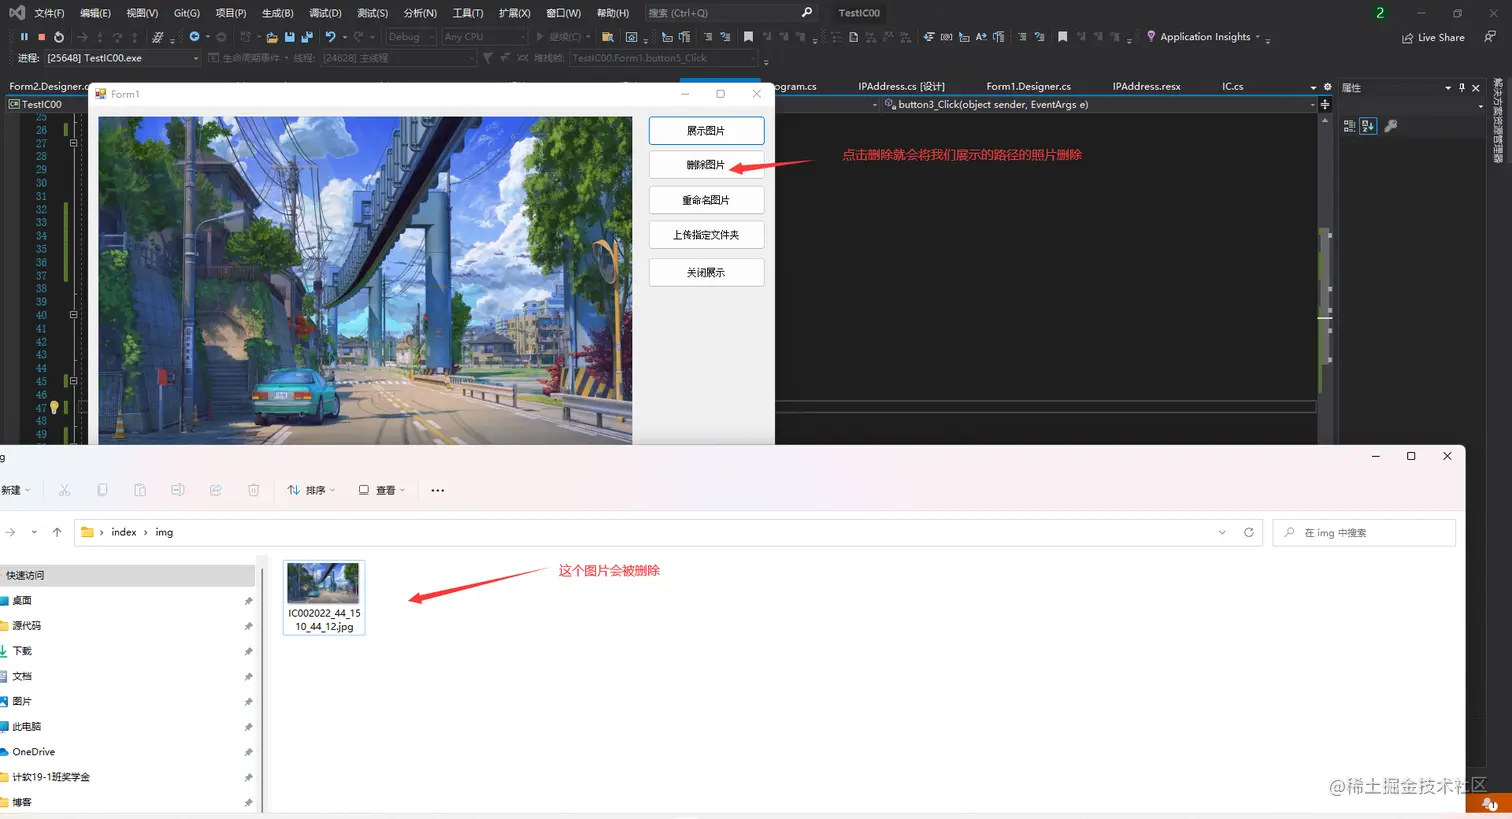Expand the 排序 sort menu in Explorer

(x=311, y=490)
